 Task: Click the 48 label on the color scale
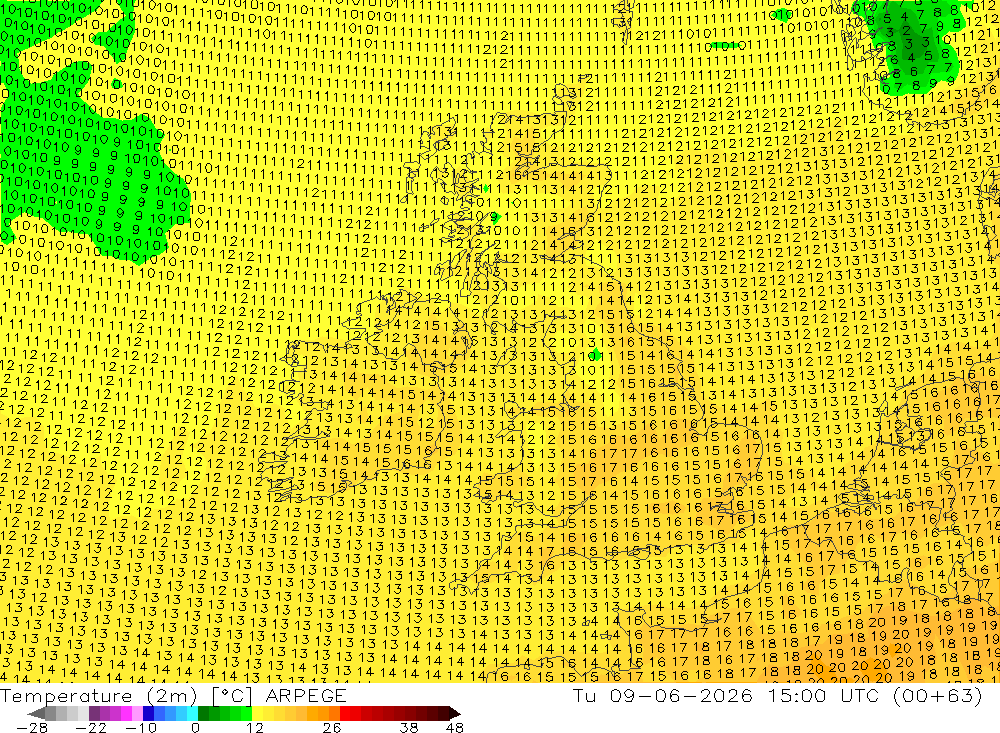point(455,728)
